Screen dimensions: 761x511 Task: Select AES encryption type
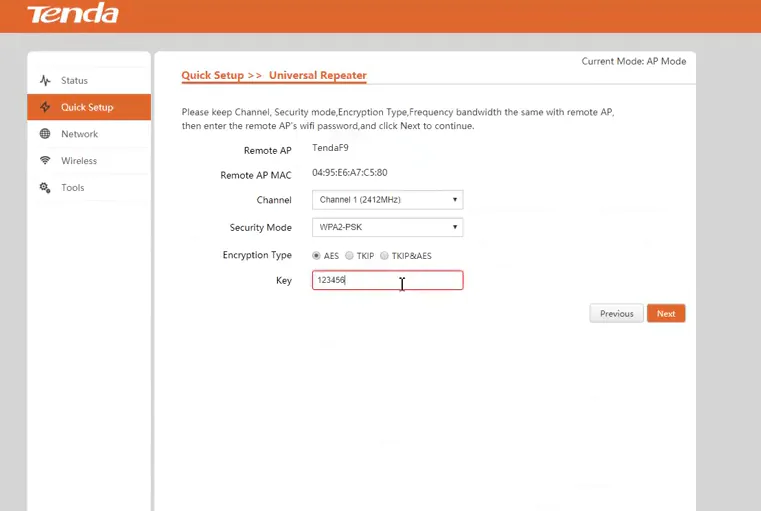coord(317,256)
